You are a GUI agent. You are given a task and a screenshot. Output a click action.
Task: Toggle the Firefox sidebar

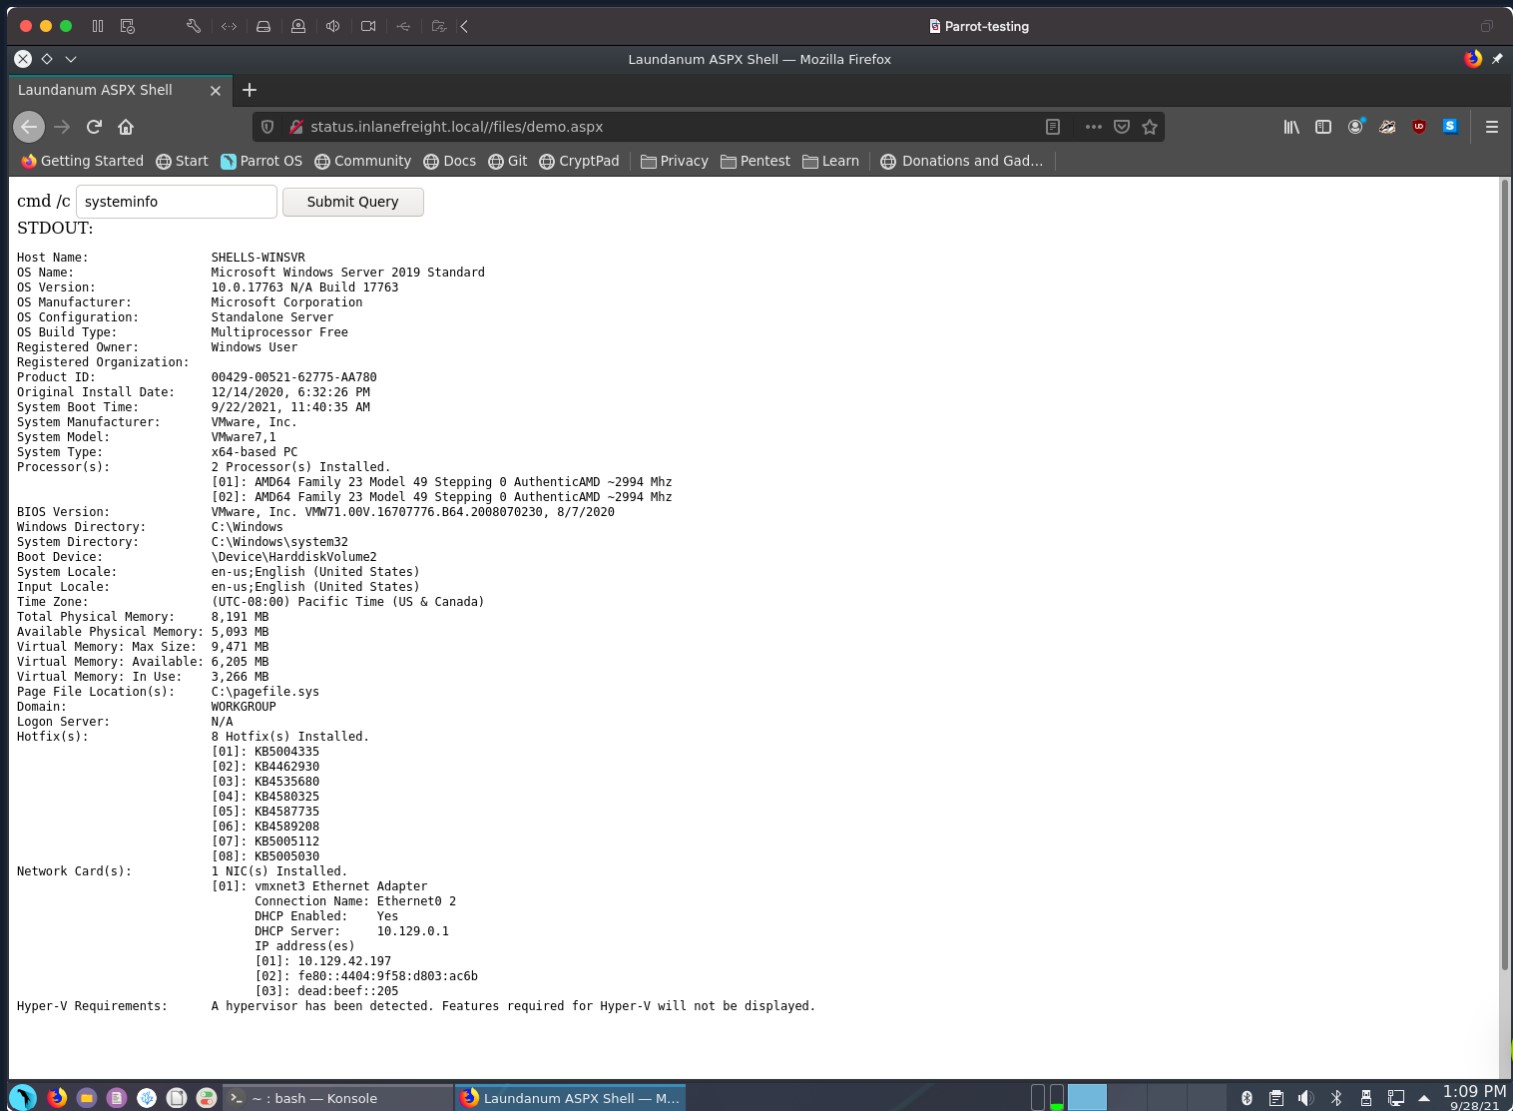1323,127
